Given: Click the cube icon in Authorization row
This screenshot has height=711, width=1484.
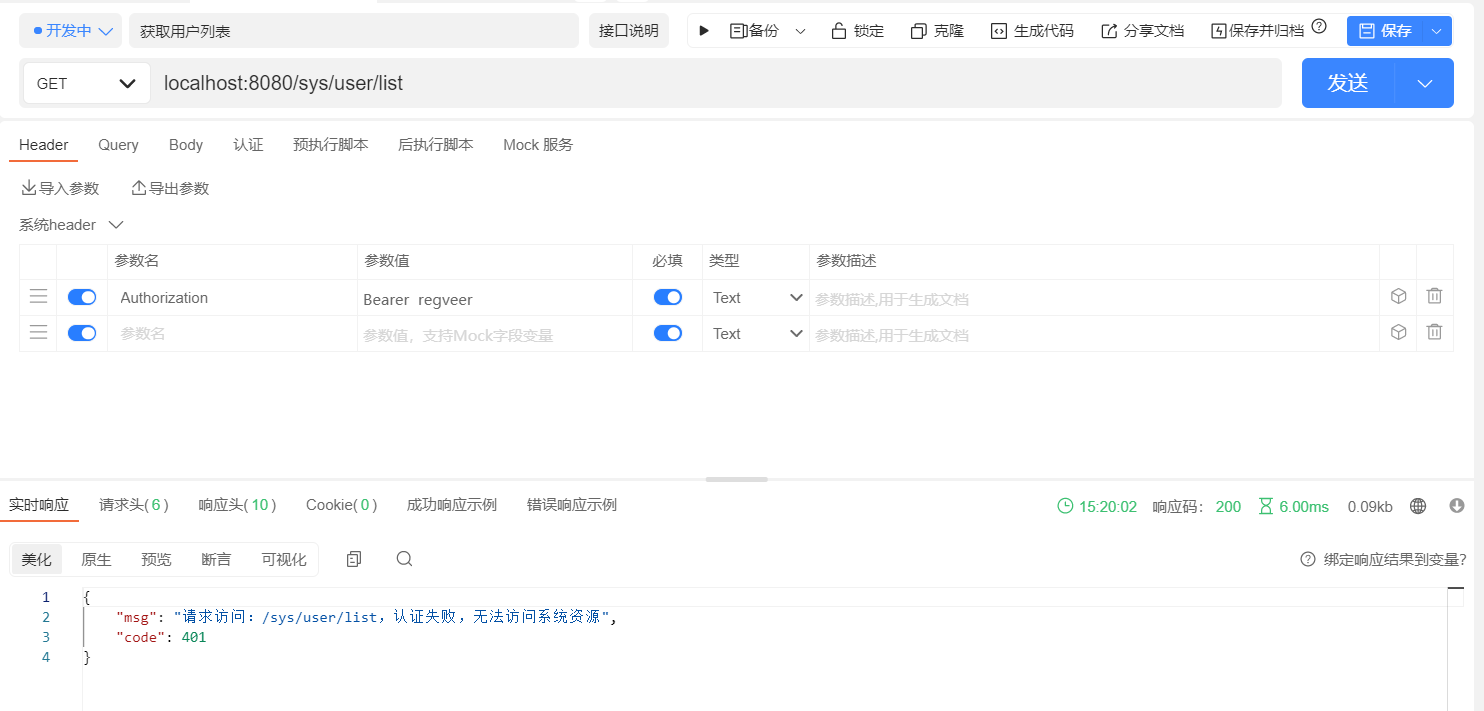Looking at the screenshot, I should (1398, 297).
